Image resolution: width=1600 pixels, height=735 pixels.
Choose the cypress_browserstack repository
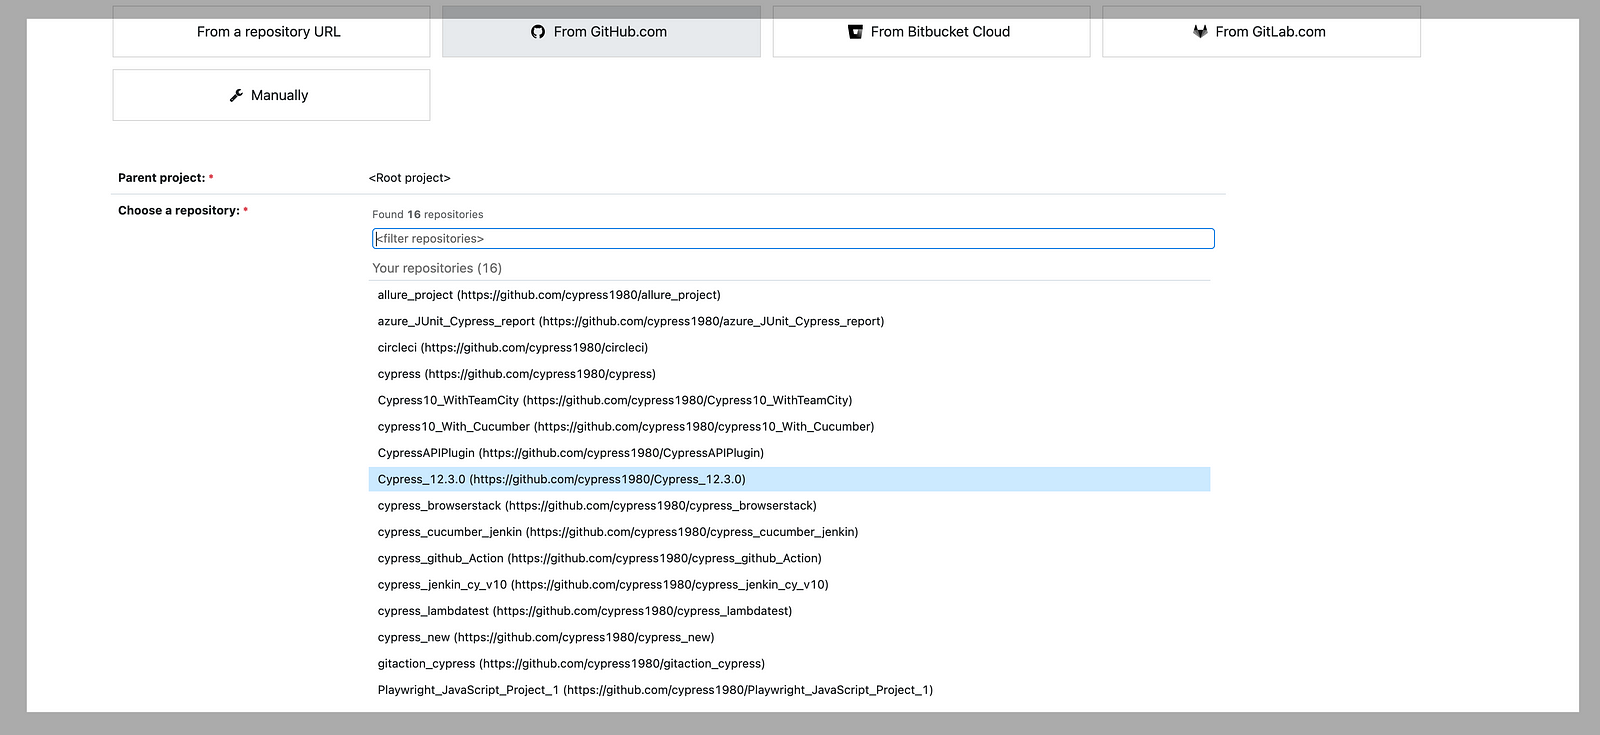(596, 506)
